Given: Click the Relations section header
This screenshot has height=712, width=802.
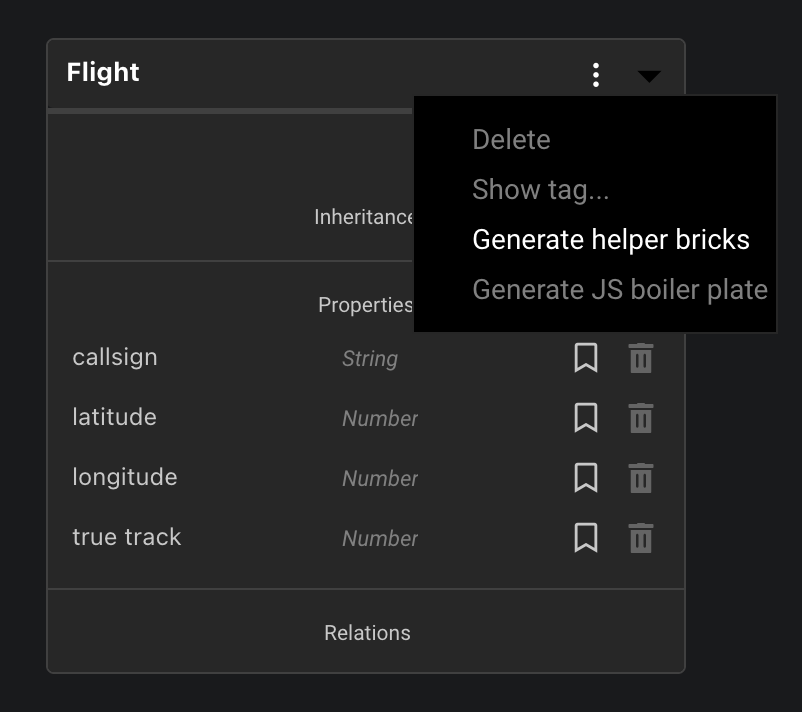Looking at the screenshot, I should point(367,633).
